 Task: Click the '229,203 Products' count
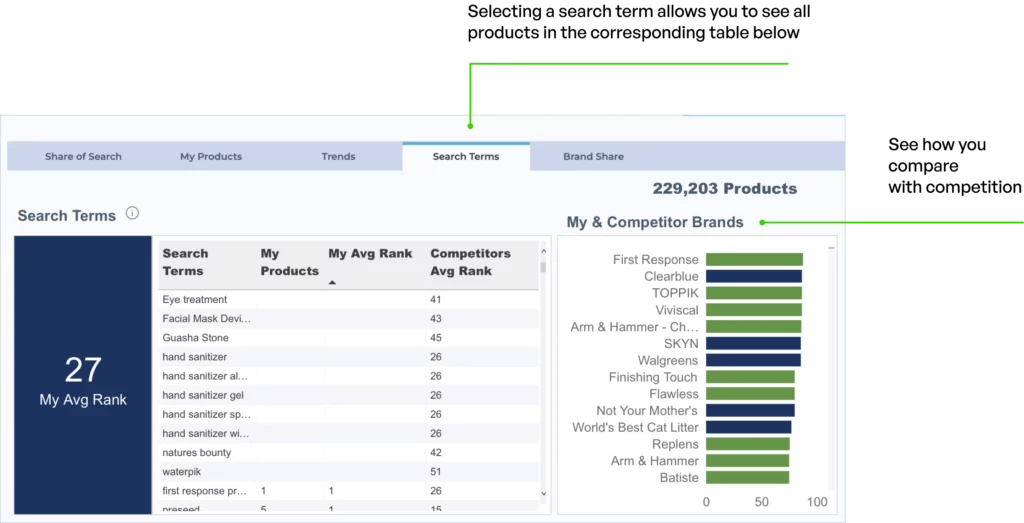click(725, 189)
